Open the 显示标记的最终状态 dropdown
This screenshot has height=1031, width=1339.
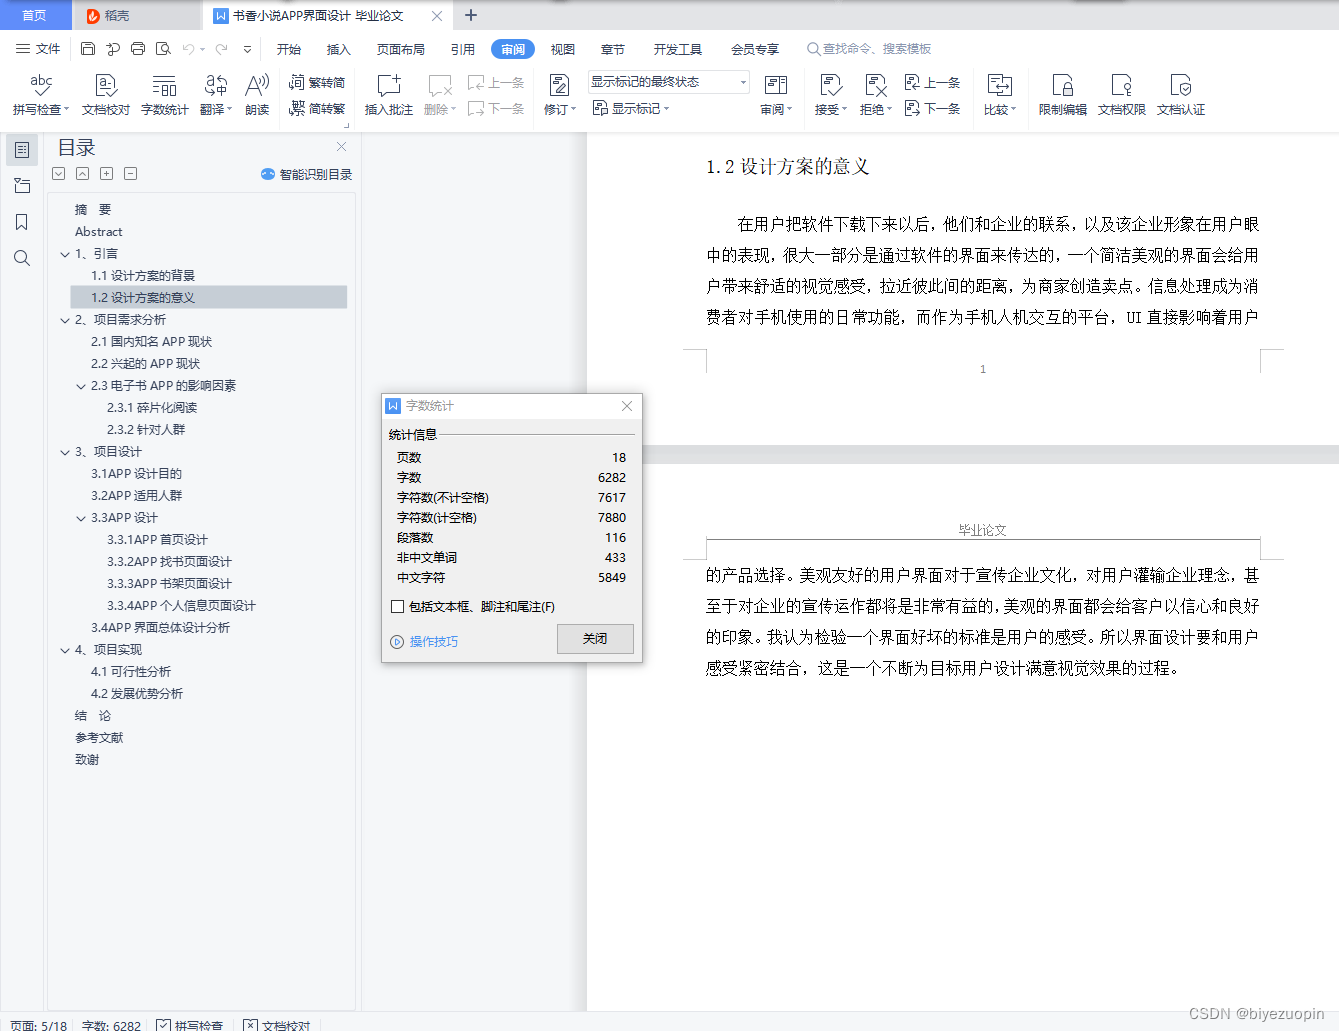[x=740, y=81]
